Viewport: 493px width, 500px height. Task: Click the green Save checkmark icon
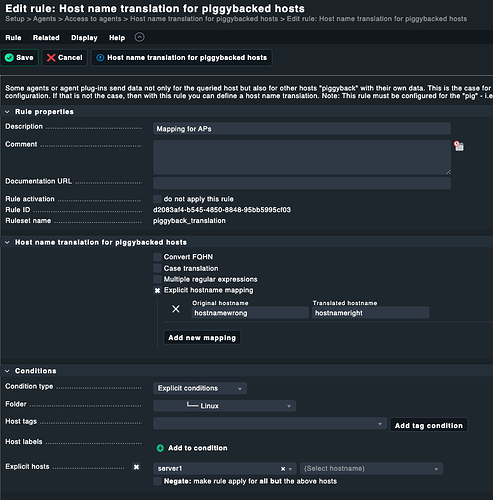click(9, 58)
